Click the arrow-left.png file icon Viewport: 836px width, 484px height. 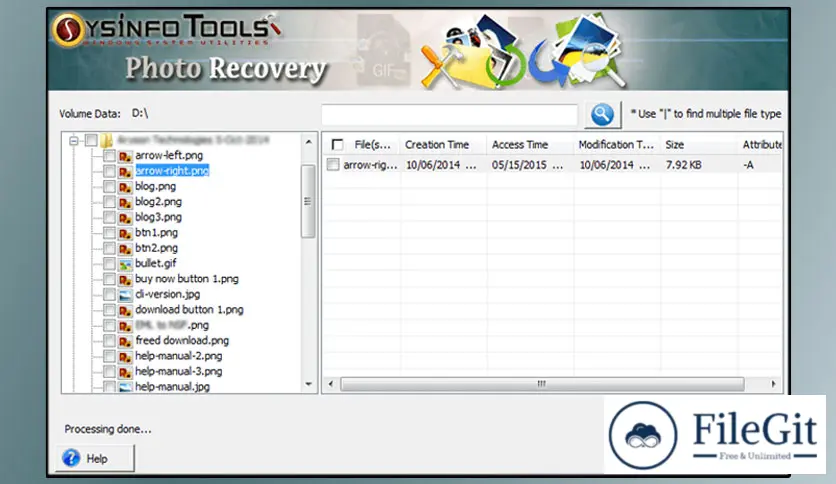pos(125,156)
